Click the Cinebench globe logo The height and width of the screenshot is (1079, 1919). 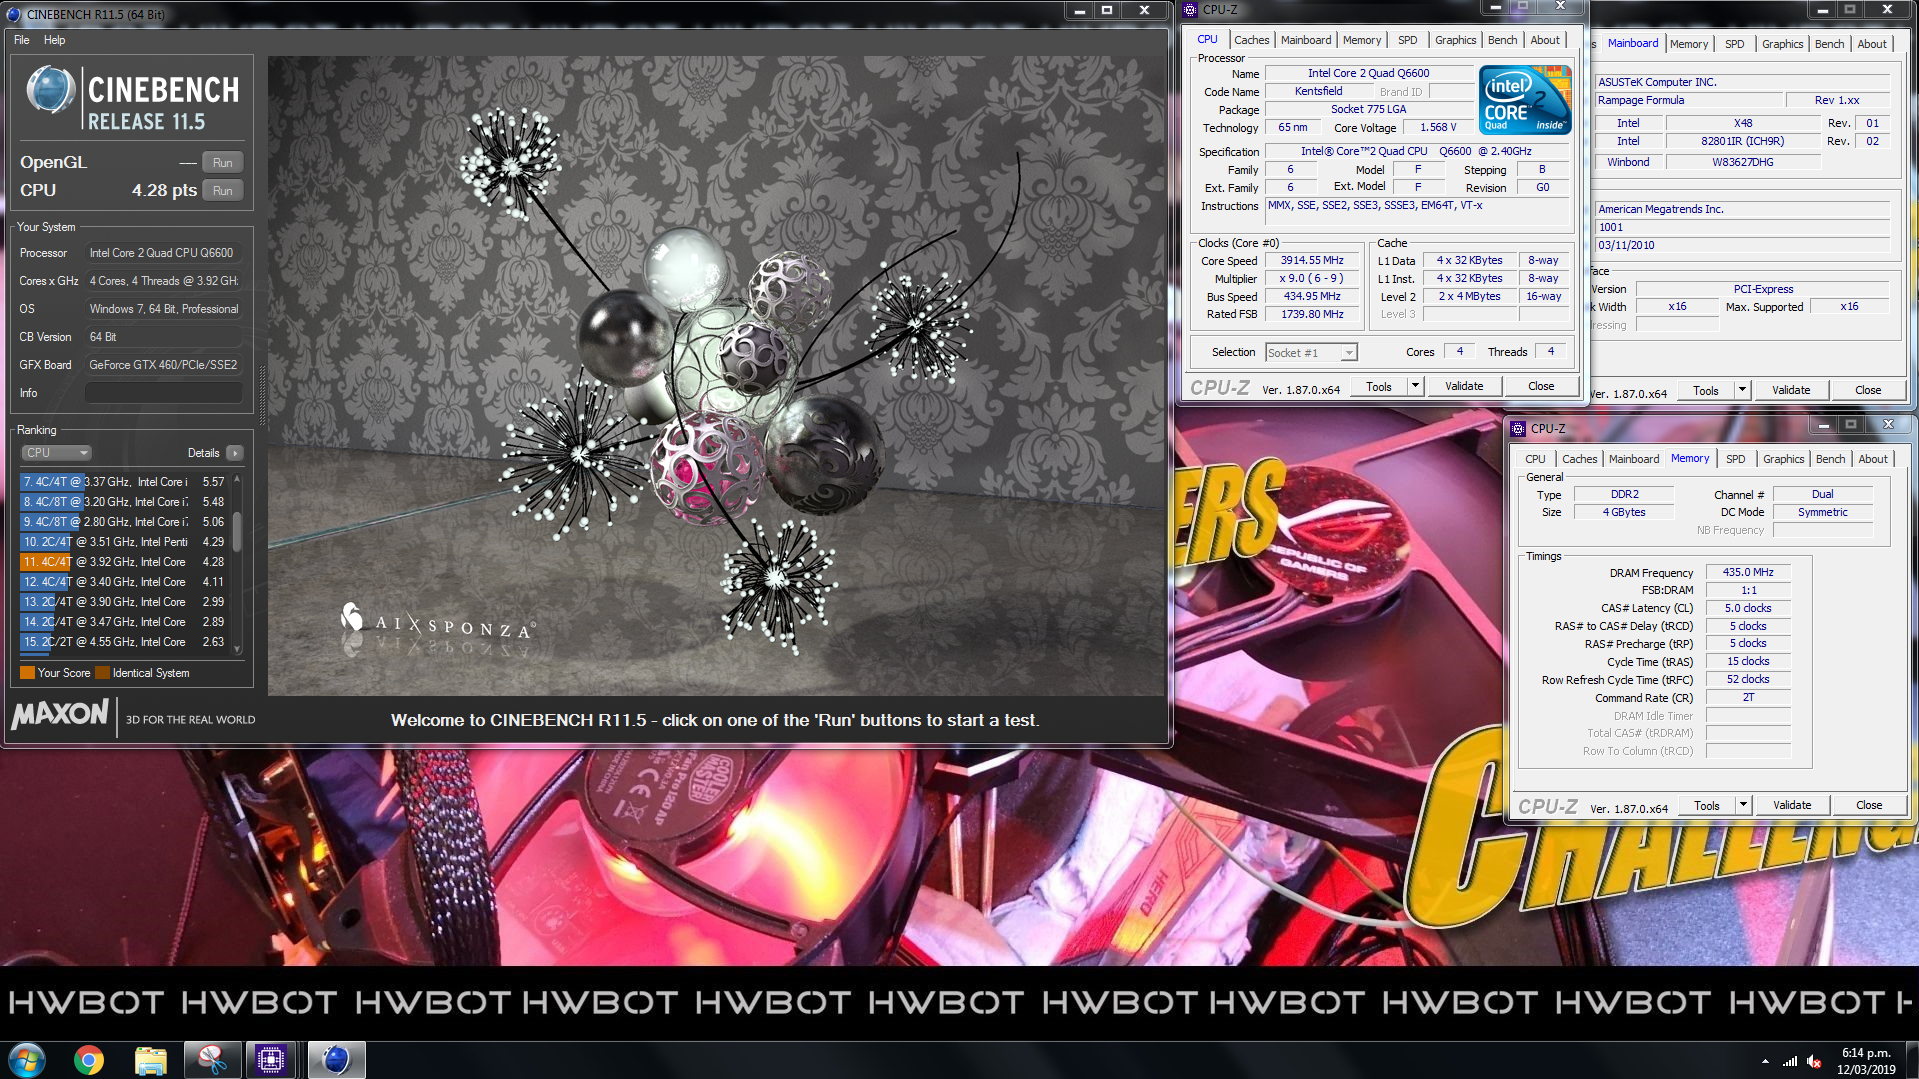[x=50, y=90]
